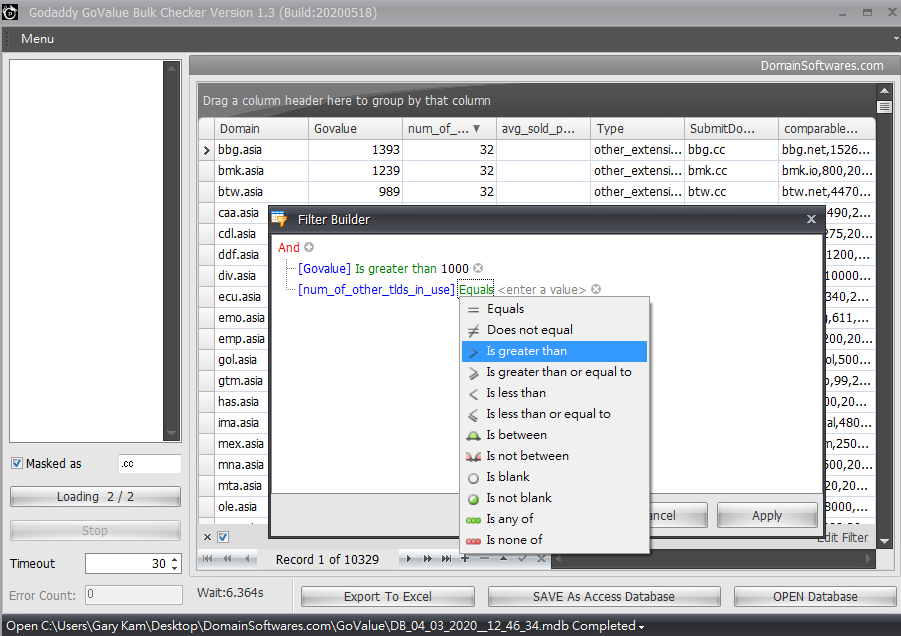Click the DomainSoftwares.com link
This screenshot has height=636, width=901.
coord(822,65)
